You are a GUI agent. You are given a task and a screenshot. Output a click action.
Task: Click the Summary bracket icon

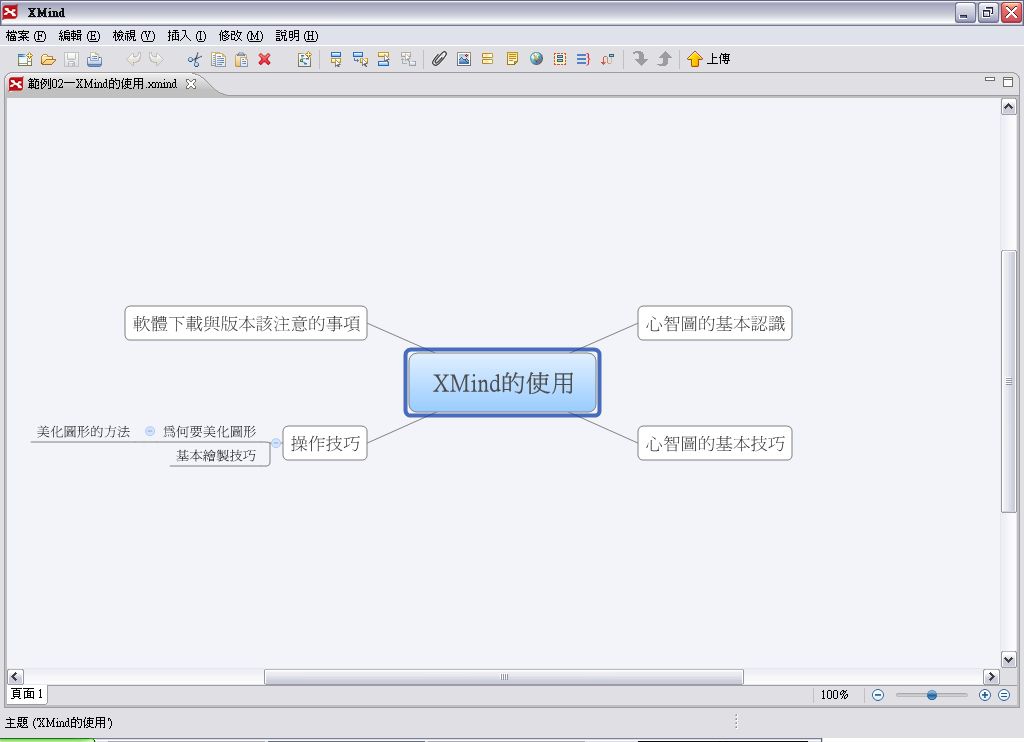tap(583, 59)
